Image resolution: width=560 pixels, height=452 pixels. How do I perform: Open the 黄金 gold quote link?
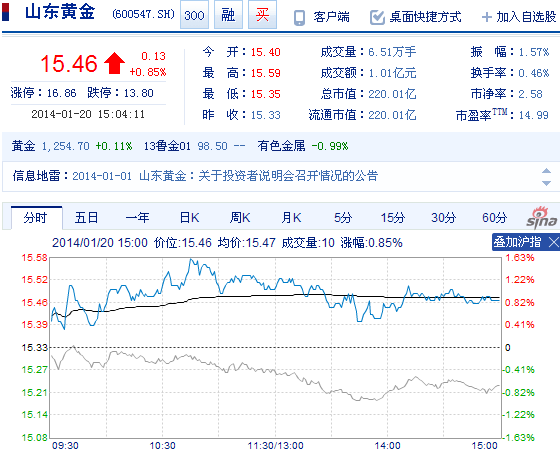23,146
